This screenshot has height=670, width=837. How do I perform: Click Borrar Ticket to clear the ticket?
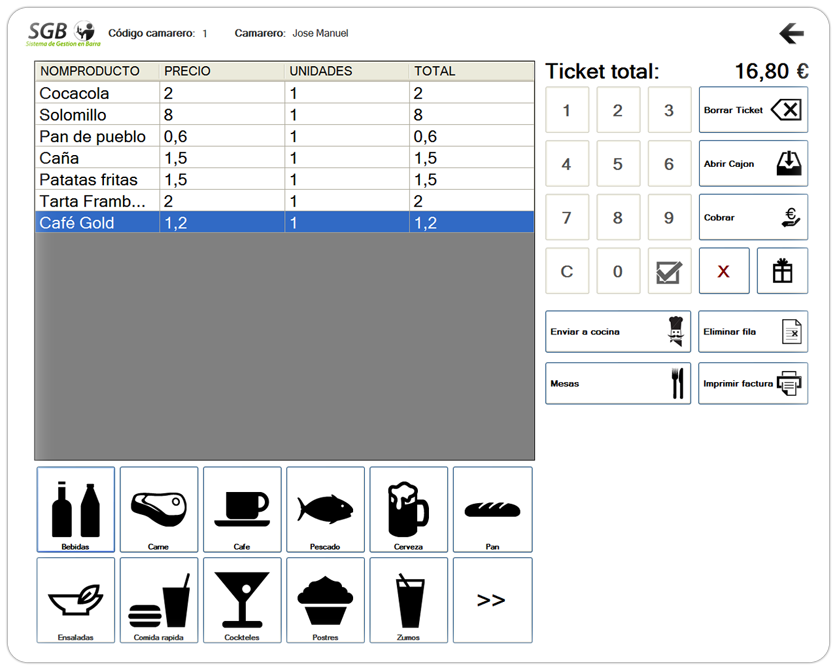[754, 110]
